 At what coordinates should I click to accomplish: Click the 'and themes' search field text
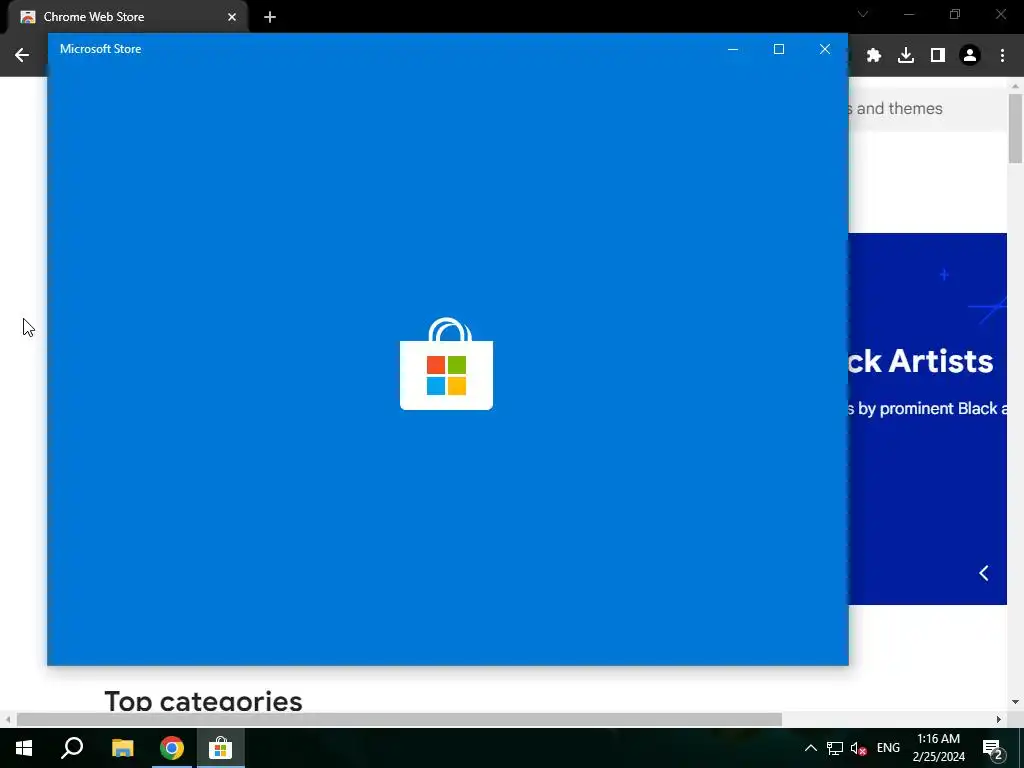(x=899, y=108)
